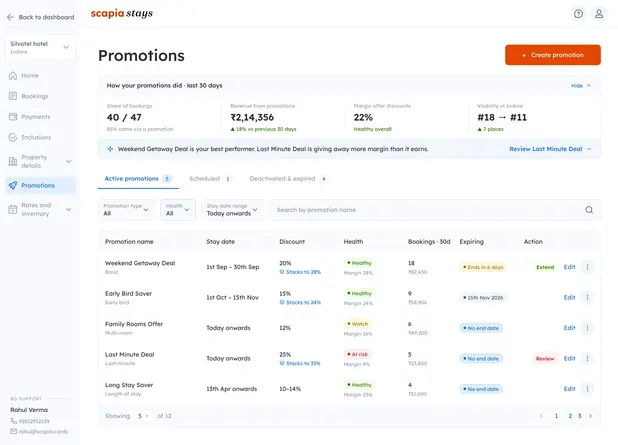This screenshot has width=618, height=445.
Task: Open the Health filter dropdown
Action: [x=178, y=210]
